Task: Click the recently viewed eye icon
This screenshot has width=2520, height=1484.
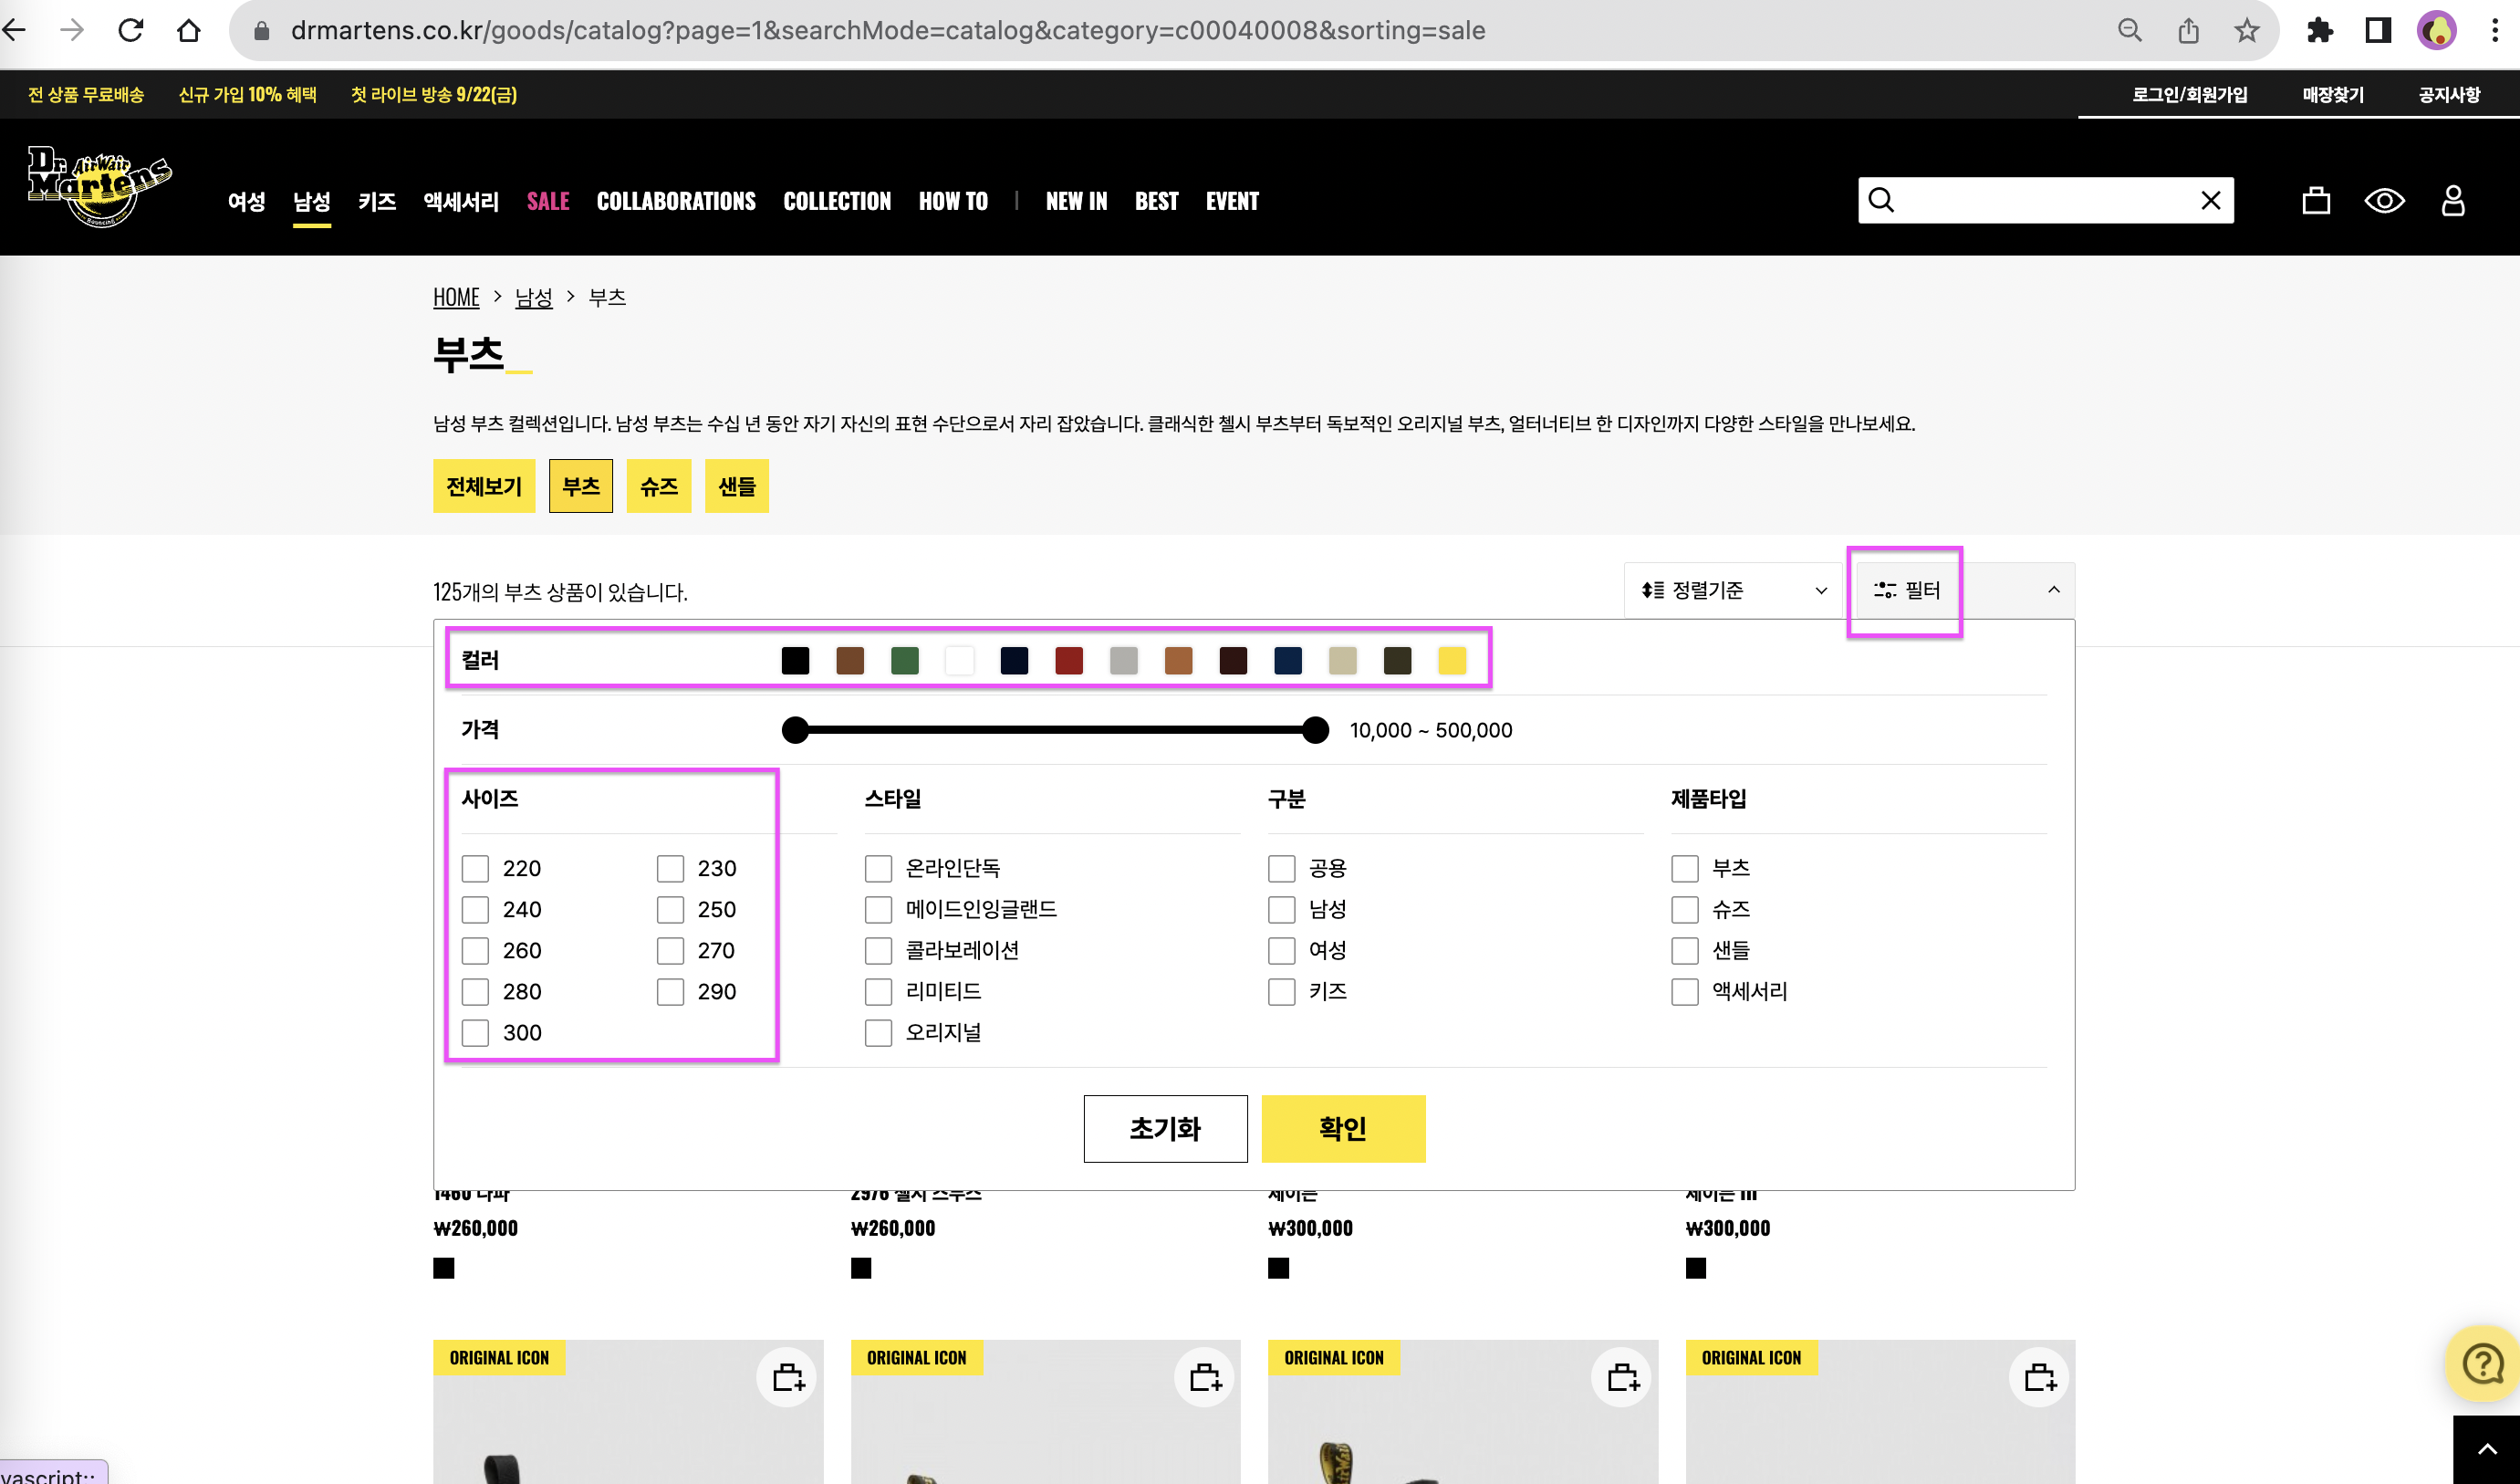Action: tap(2384, 200)
